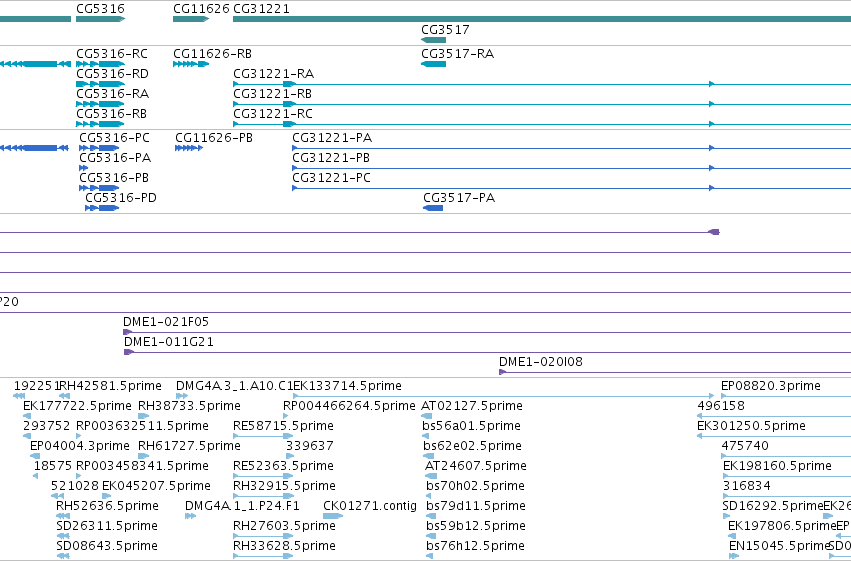Click the SD26311.5prime EST label
This screenshot has height=561, width=851.
(x=107, y=526)
